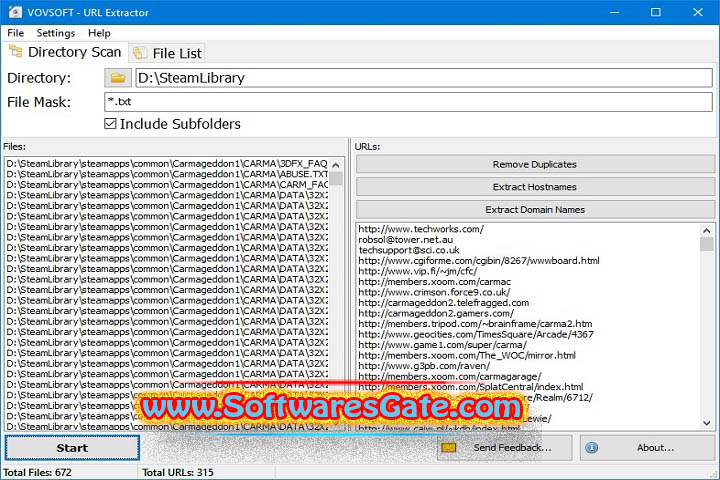Select URL http://members.xoom.com/carmac

tap(434, 282)
